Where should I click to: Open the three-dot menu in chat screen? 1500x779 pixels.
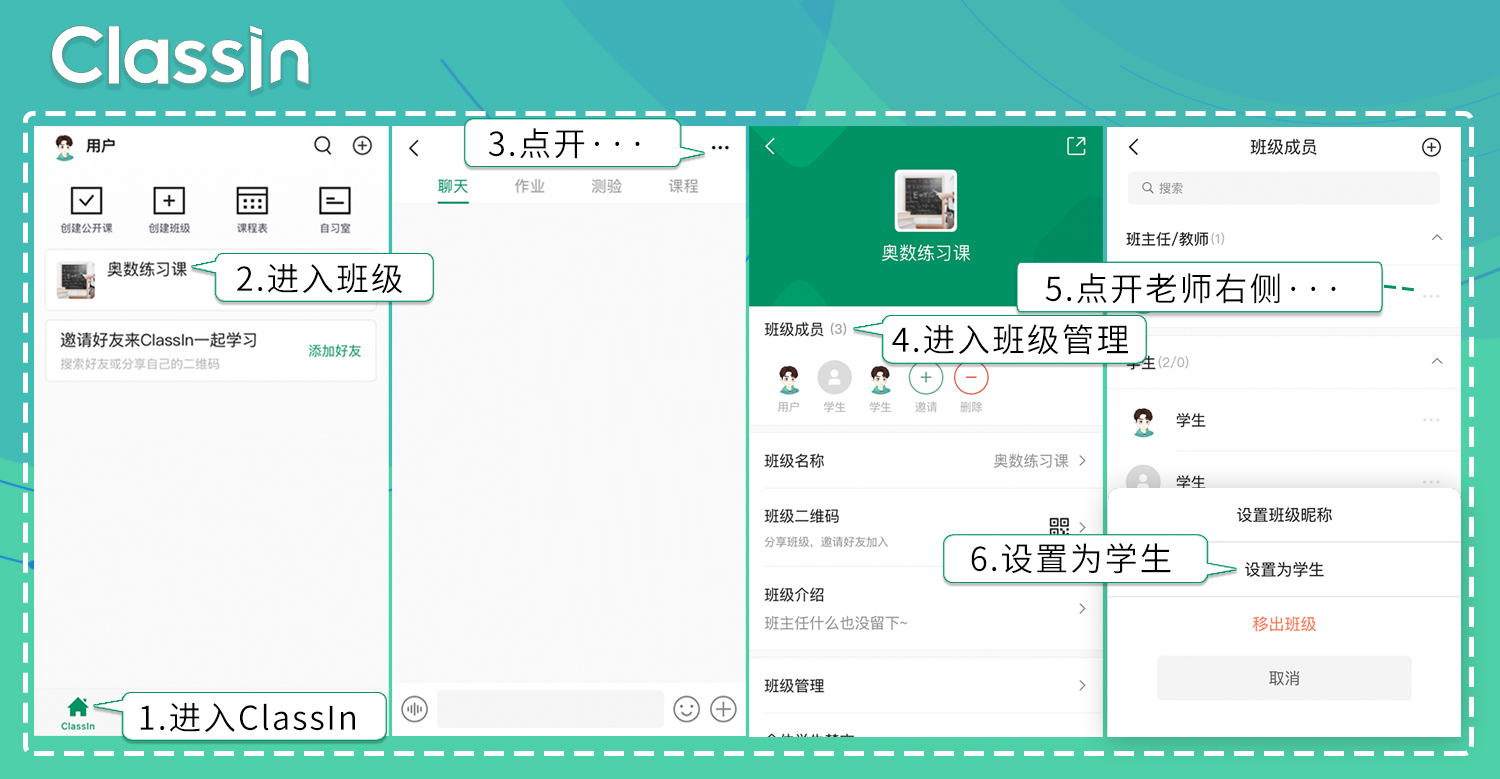pos(720,148)
